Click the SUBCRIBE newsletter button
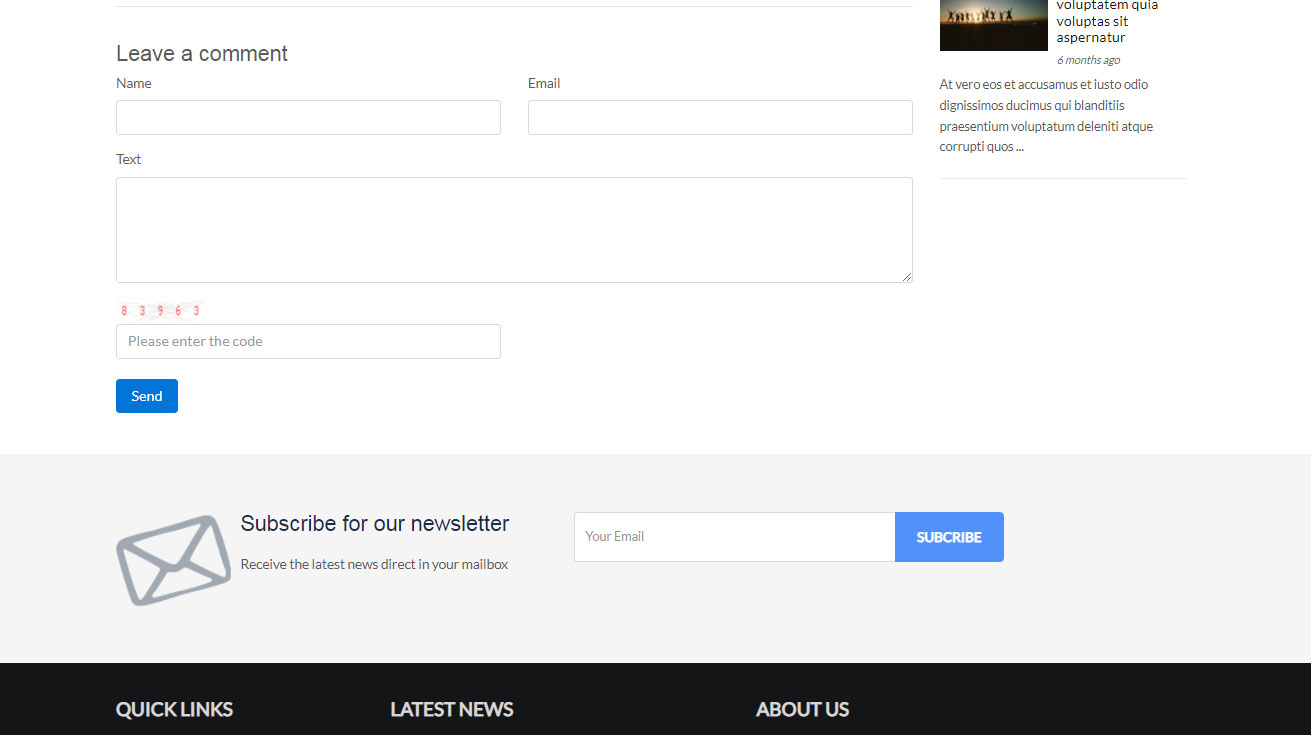The width and height of the screenshot is (1311, 735). (x=949, y=537)
